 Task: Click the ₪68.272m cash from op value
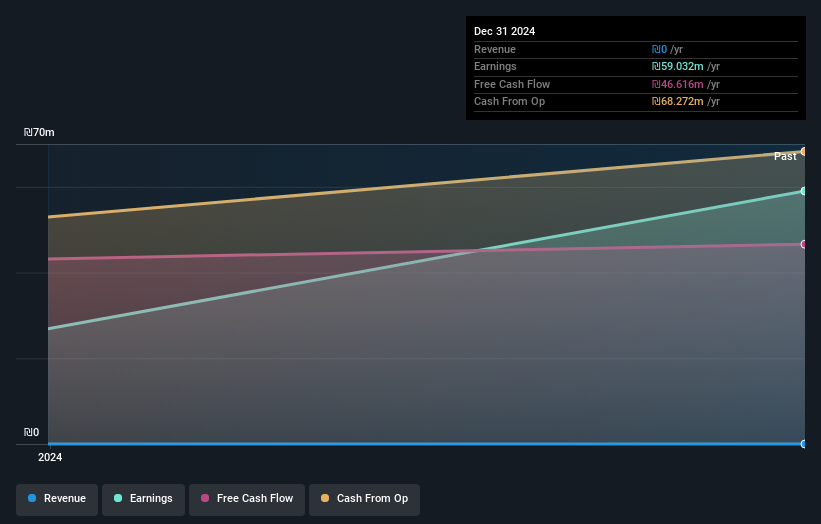click(678, 102)
